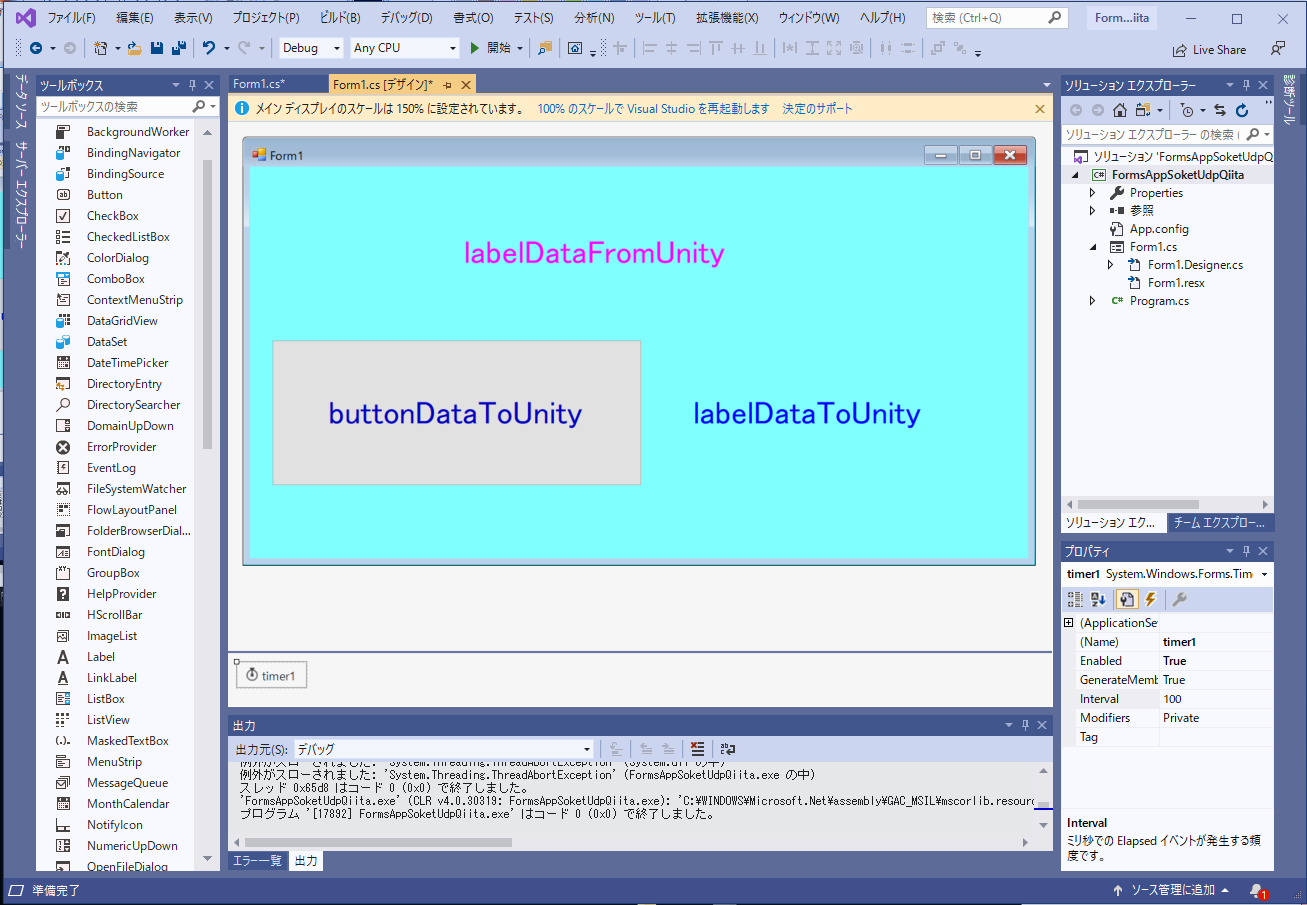Select Form1.resx in Solution Explorer

(1176, 283)
